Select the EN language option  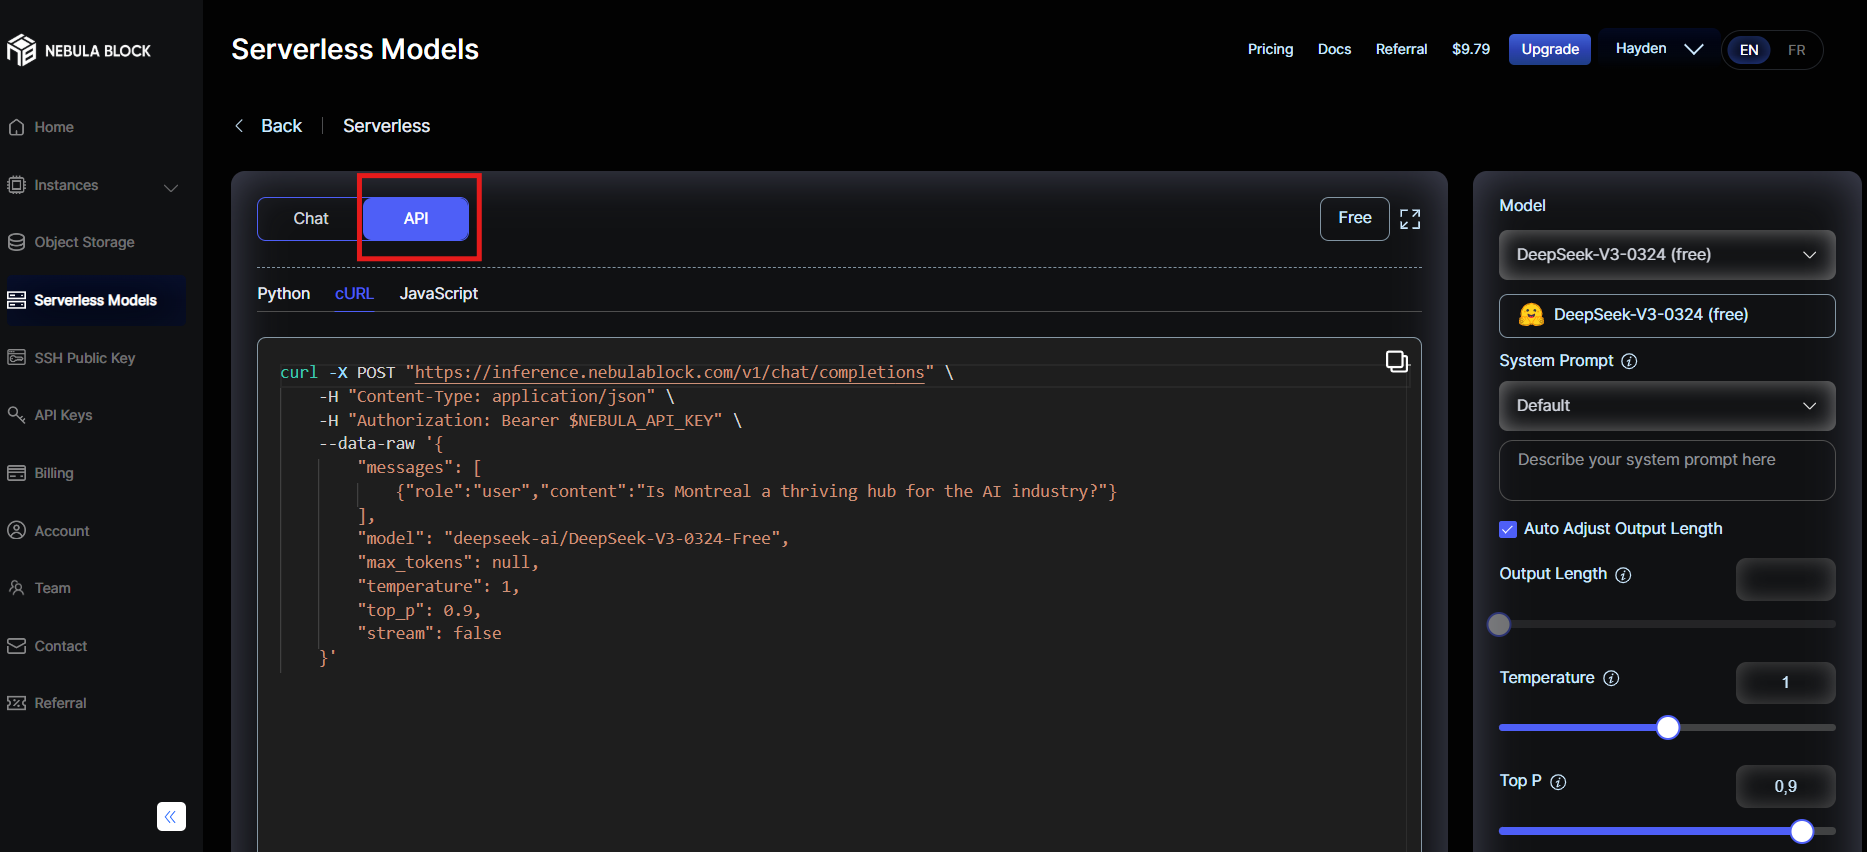tap(1749, 50)
